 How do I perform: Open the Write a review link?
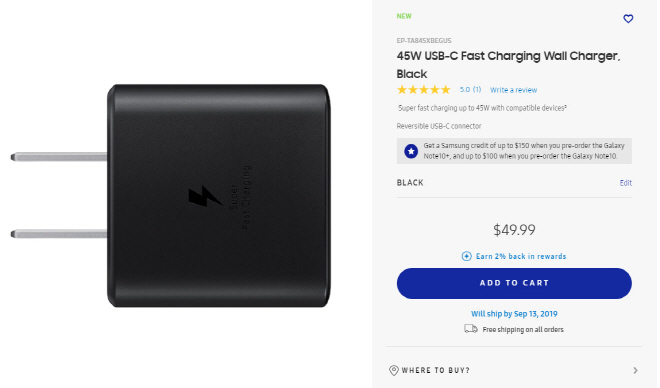[513, 90]
